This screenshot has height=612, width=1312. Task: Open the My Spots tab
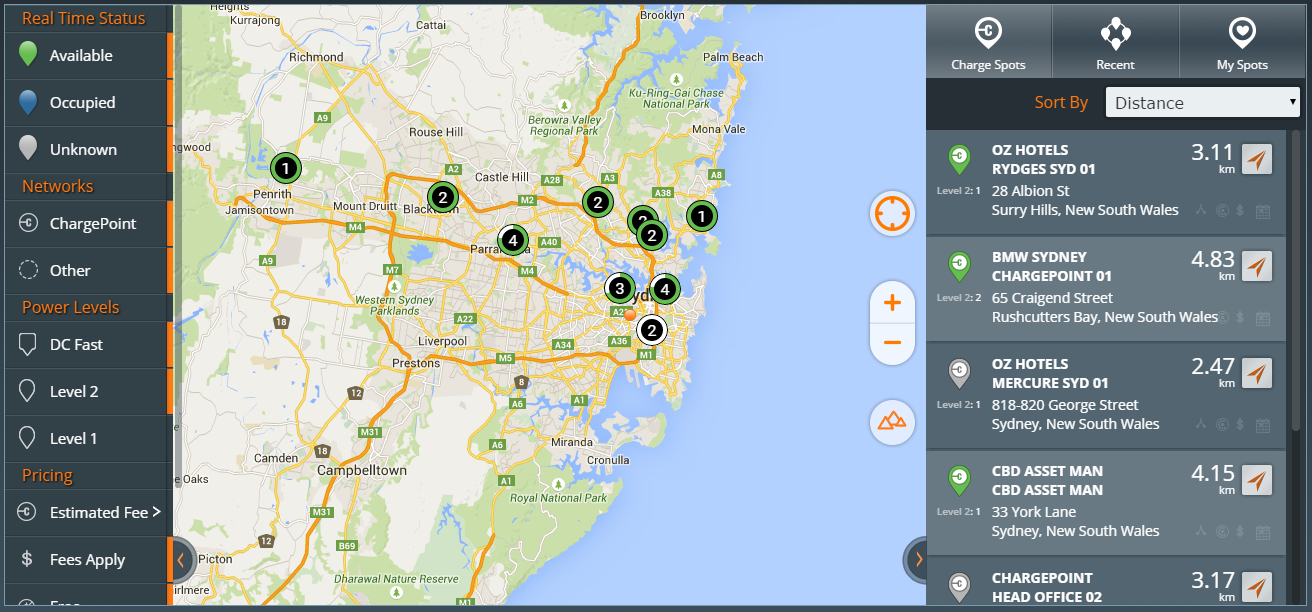(1242, 42)
